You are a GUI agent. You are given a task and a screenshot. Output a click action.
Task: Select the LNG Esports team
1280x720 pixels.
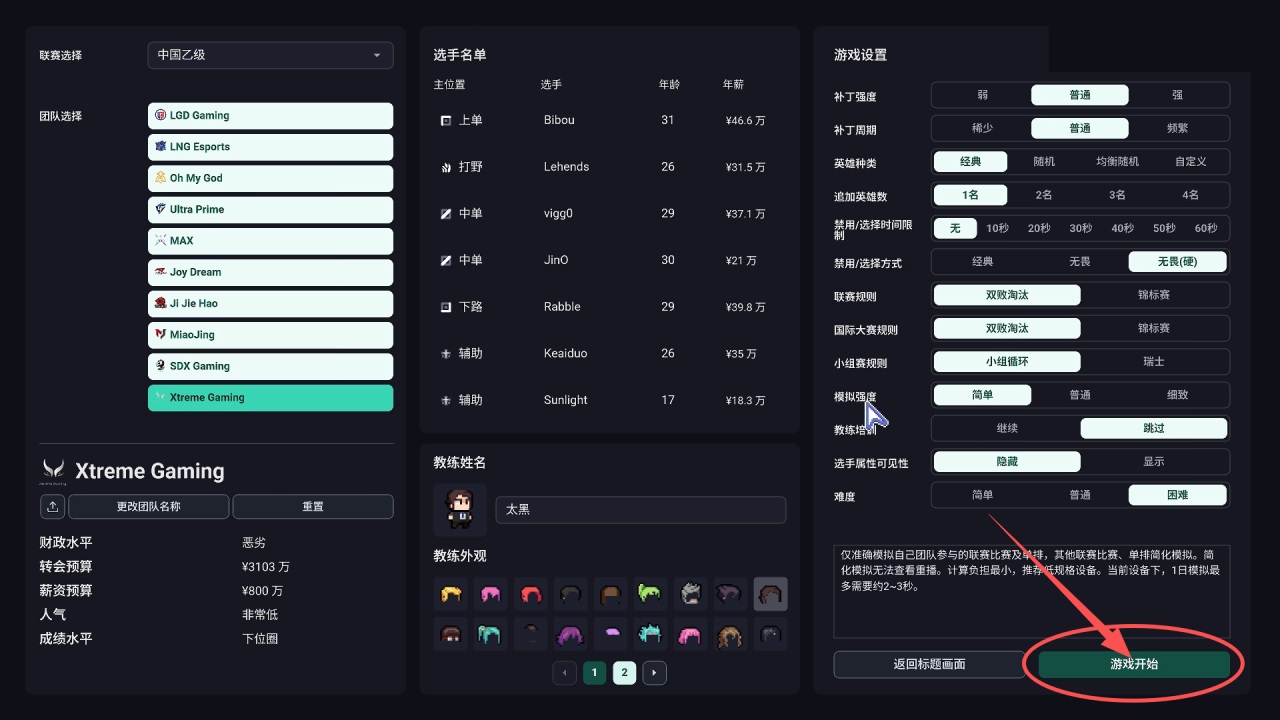point(270,147)
